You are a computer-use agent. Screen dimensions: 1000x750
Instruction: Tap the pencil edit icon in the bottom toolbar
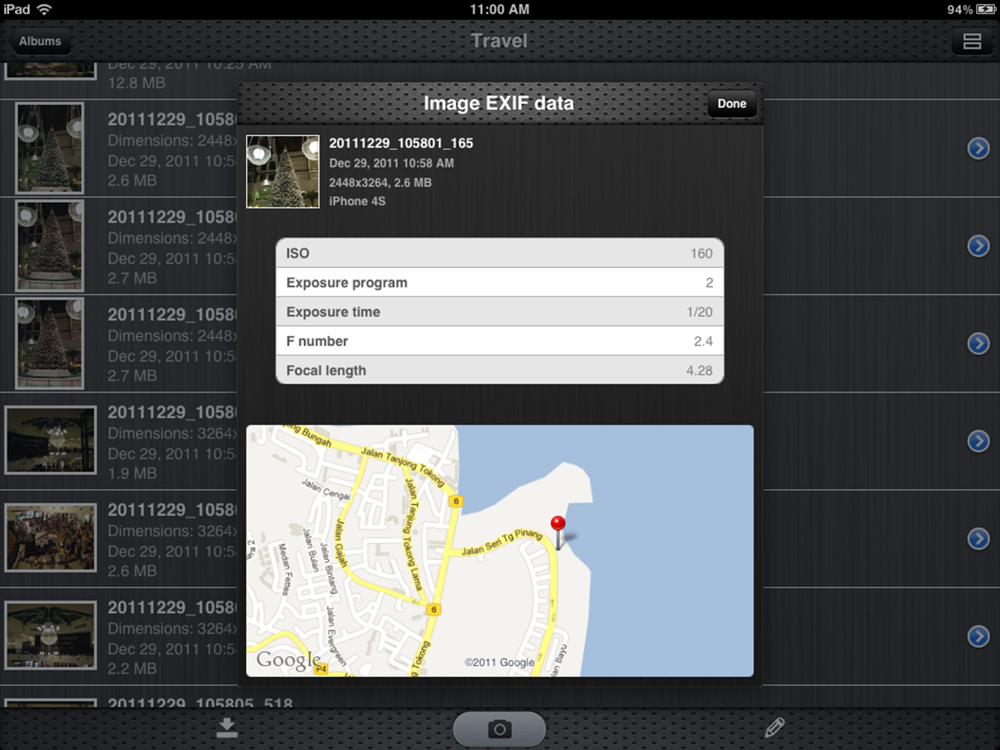coord(774,728)
